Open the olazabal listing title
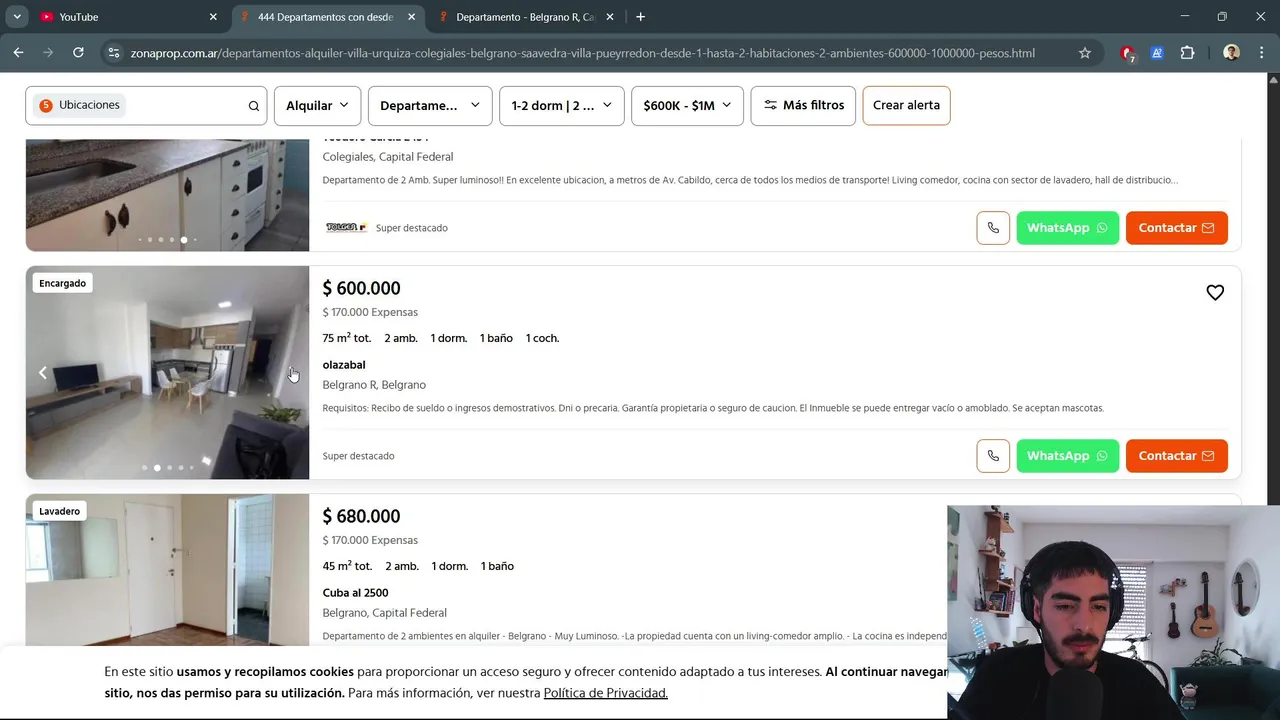Image resolution: width=1280 pixels, height=720 pixels. click(344, 365)
